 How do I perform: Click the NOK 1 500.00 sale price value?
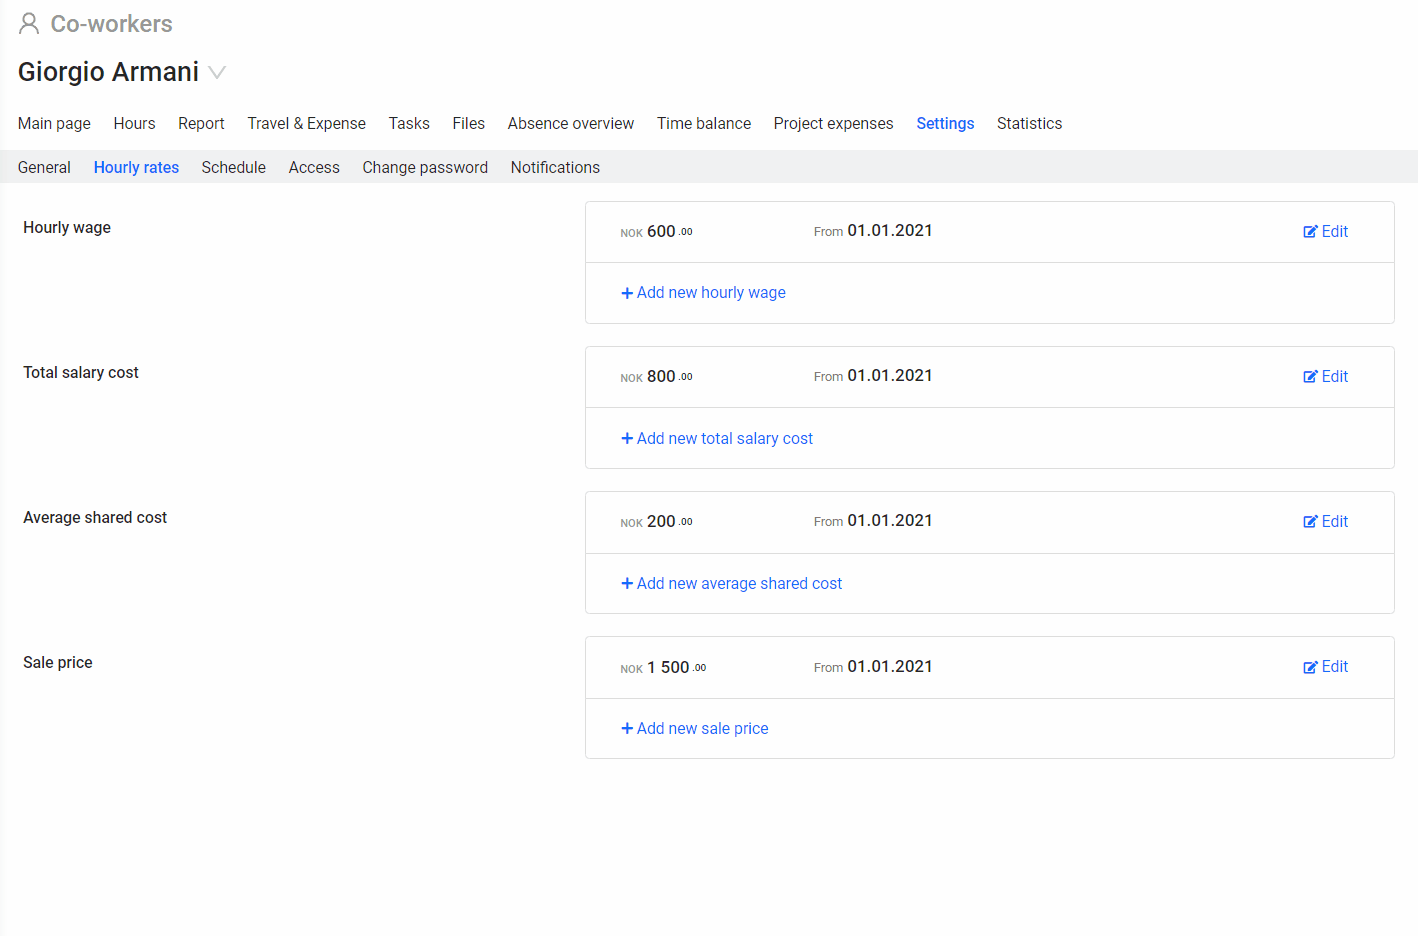pyautogui.click(x=663, y=667)
